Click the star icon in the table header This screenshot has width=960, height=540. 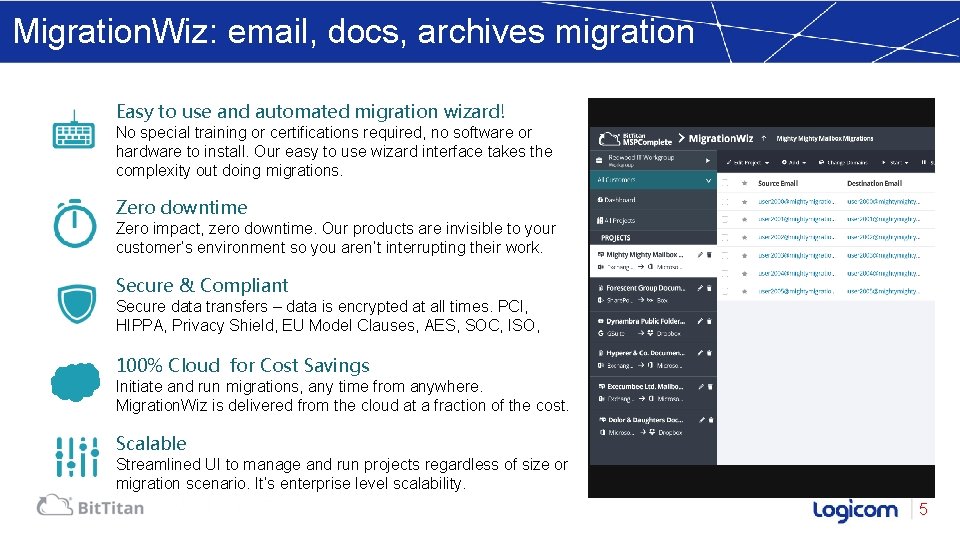tap(744, 183)
